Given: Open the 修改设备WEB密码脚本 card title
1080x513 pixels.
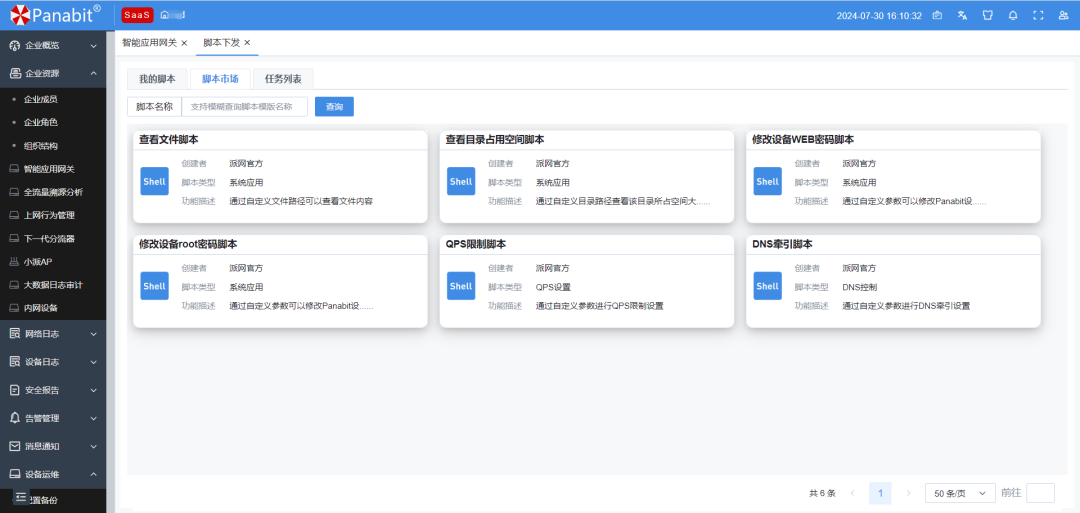Looking at the screenshot, I should (803, 140).
